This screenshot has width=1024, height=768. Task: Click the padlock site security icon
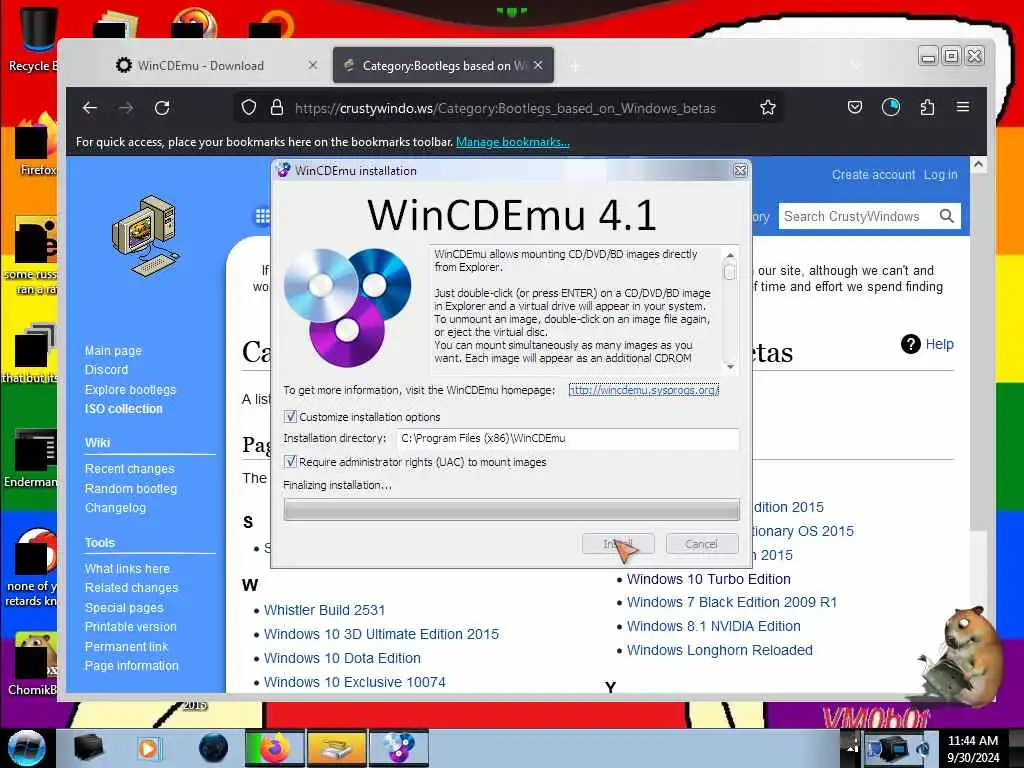pyautogui.click(x=277, y=108)
